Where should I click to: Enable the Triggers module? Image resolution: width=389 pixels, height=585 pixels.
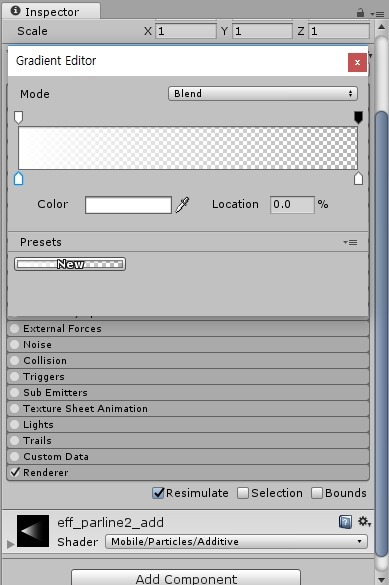coord(15,377)
